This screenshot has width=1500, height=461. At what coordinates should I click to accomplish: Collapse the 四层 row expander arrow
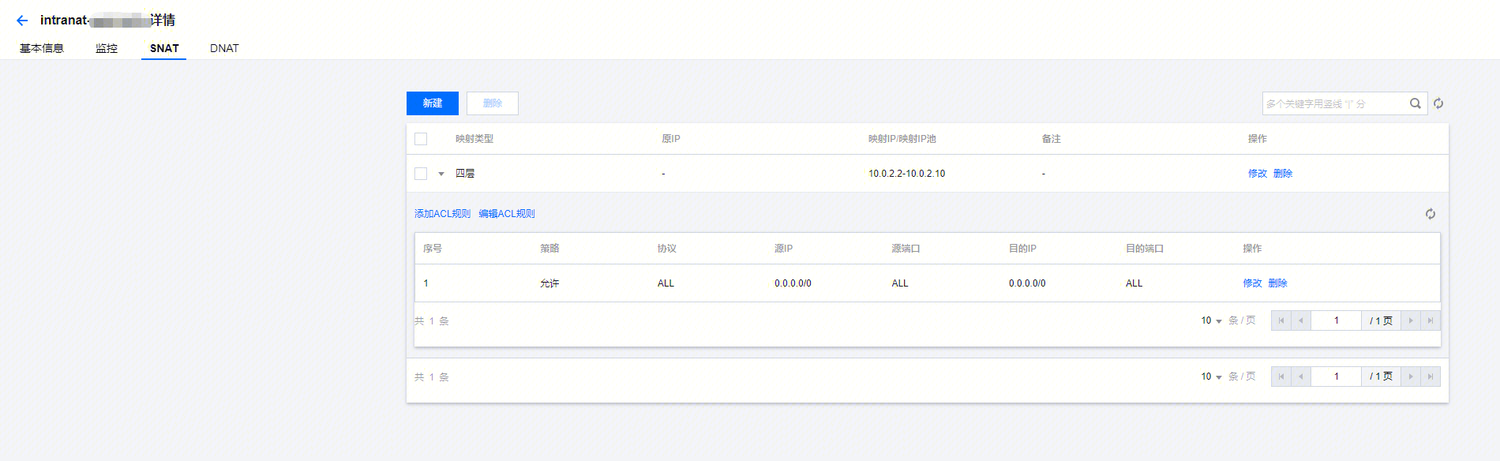(441, 174)
